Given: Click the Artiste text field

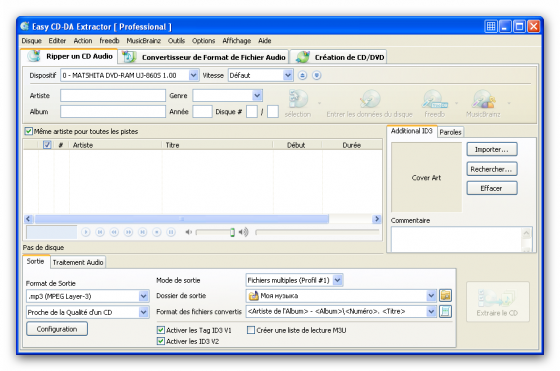Looking at the screenshot, I should click(113, 95).
